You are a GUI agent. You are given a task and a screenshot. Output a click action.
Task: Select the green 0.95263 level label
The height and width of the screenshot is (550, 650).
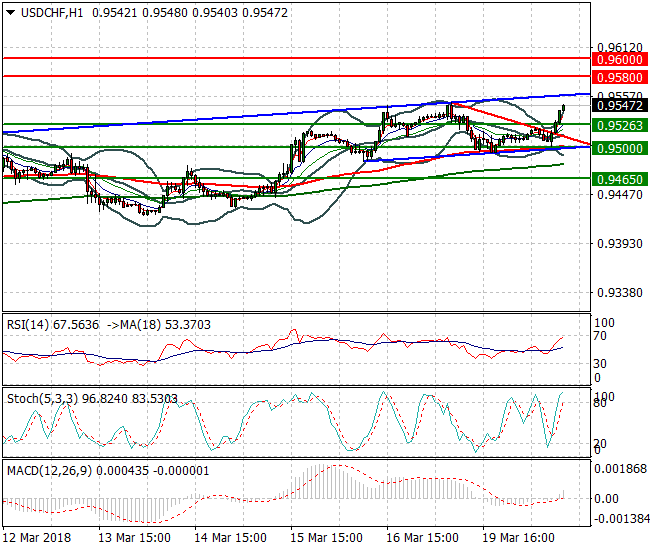tap(620, 126)
